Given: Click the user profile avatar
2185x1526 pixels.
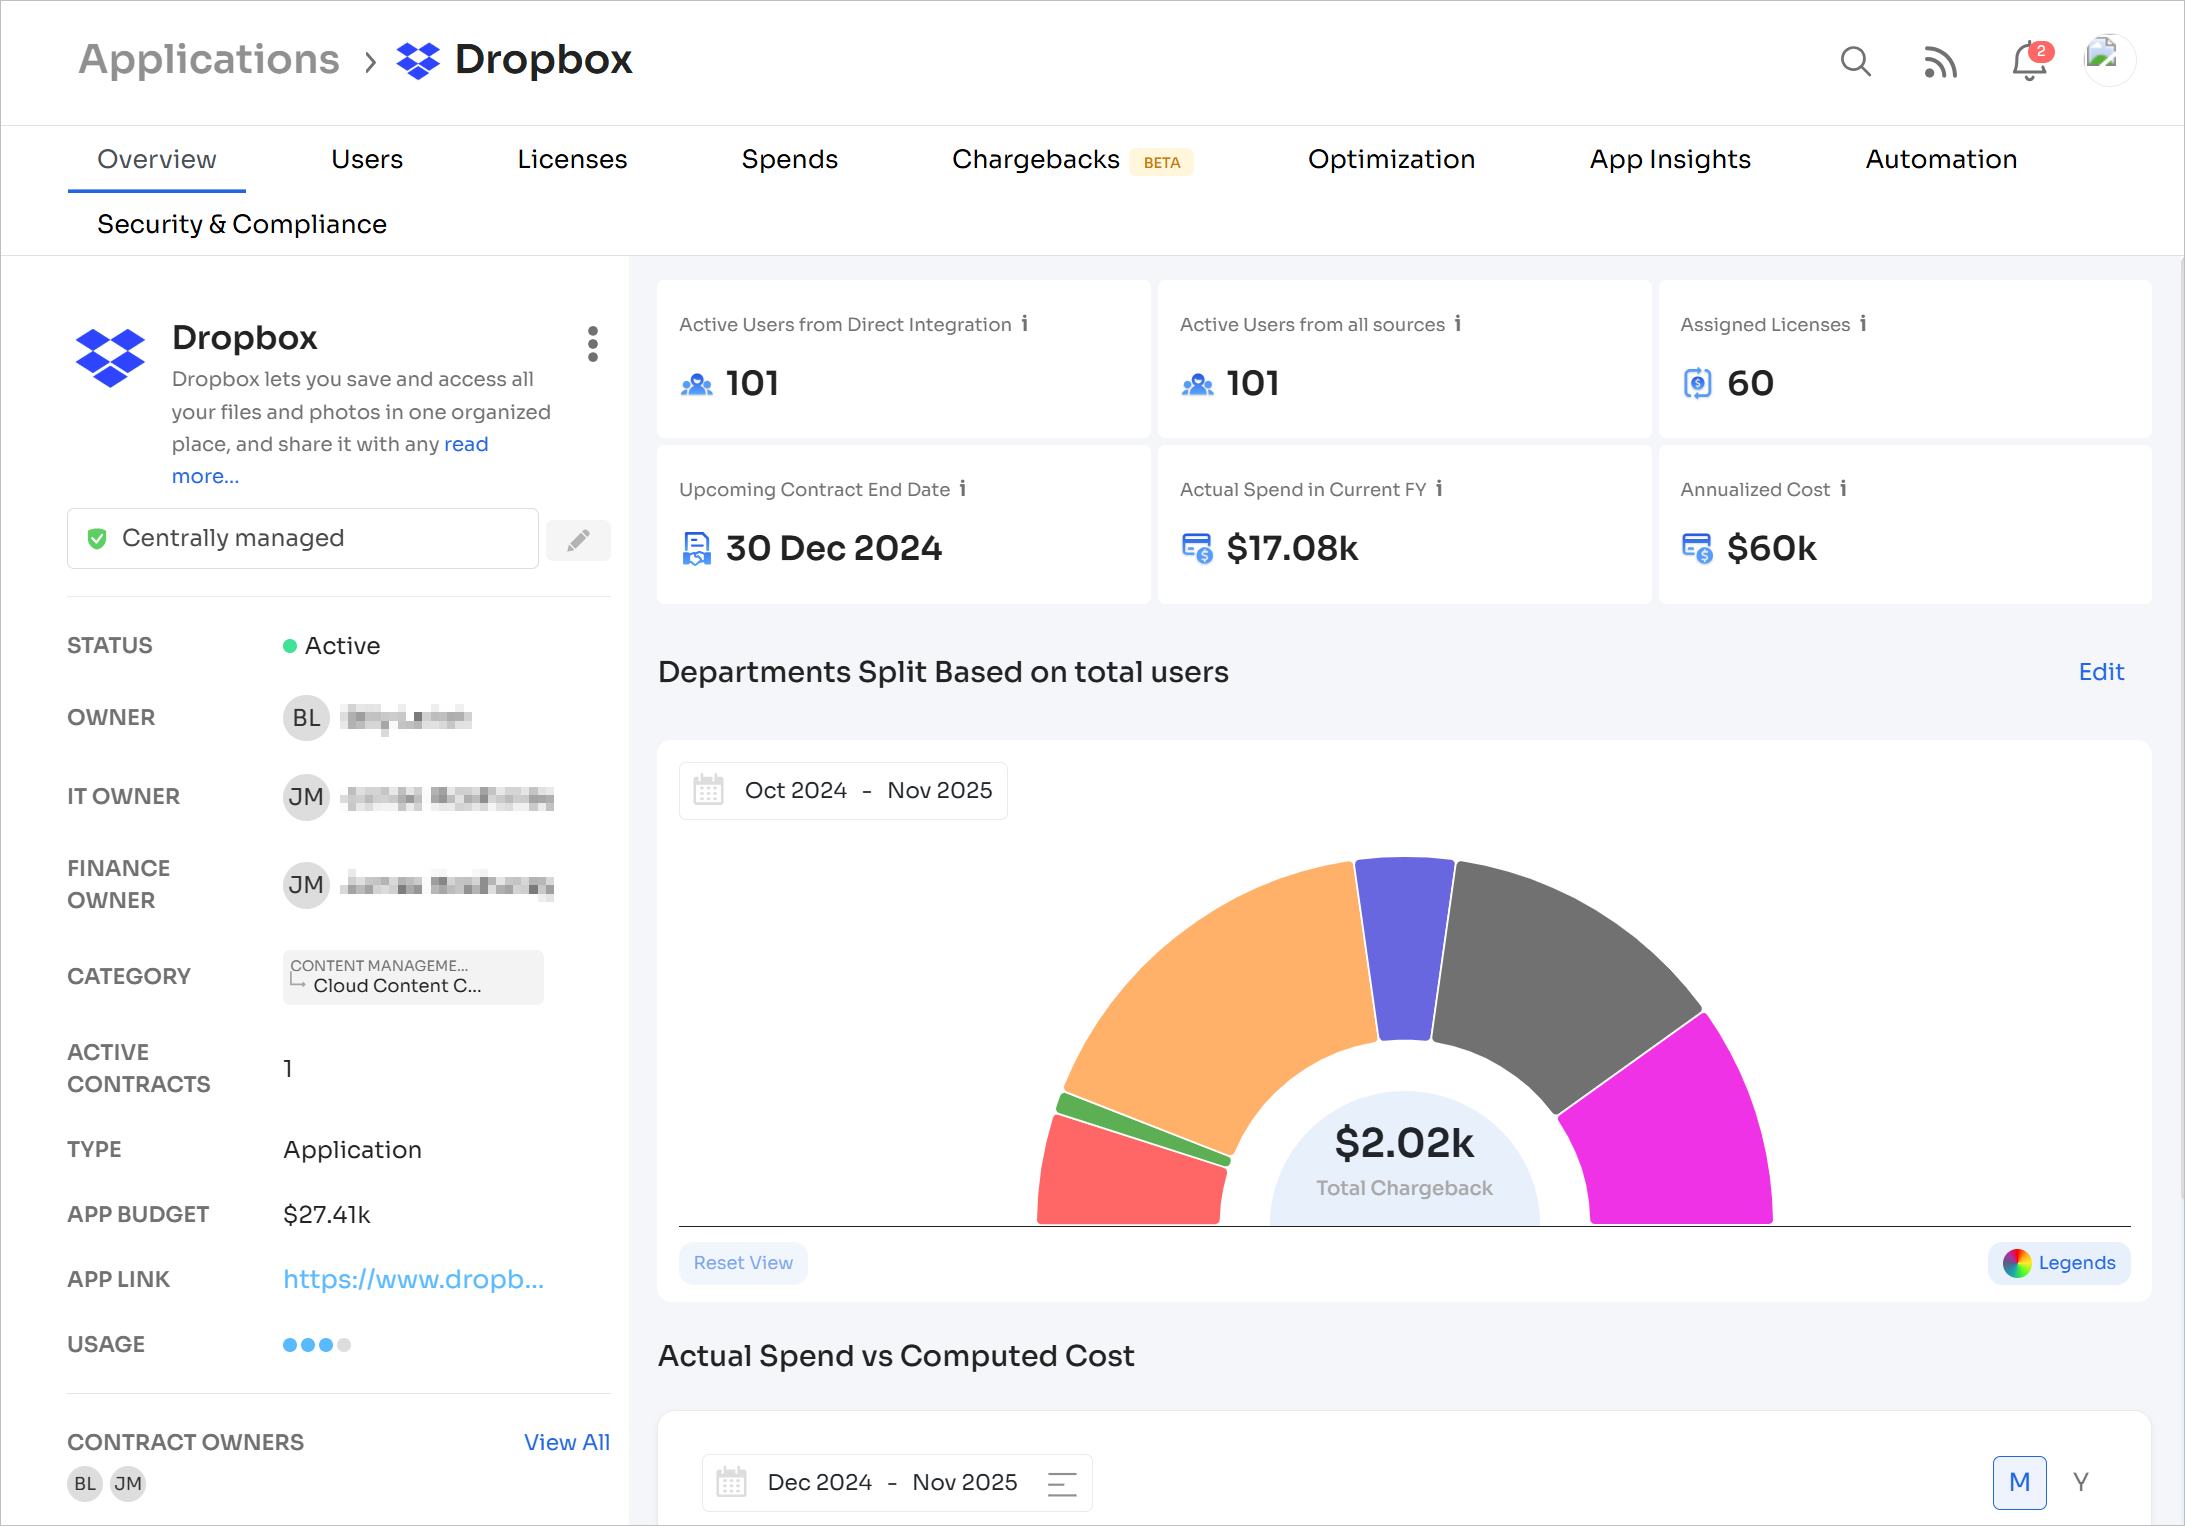Looking at the screenshot, I should coord(2109,60).
